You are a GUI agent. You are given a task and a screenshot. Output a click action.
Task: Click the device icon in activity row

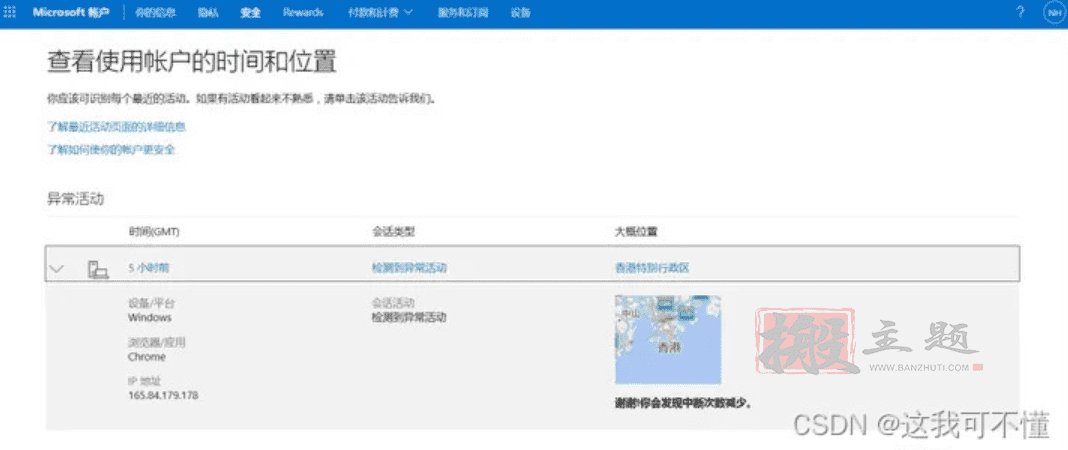[x=98, y=270]
